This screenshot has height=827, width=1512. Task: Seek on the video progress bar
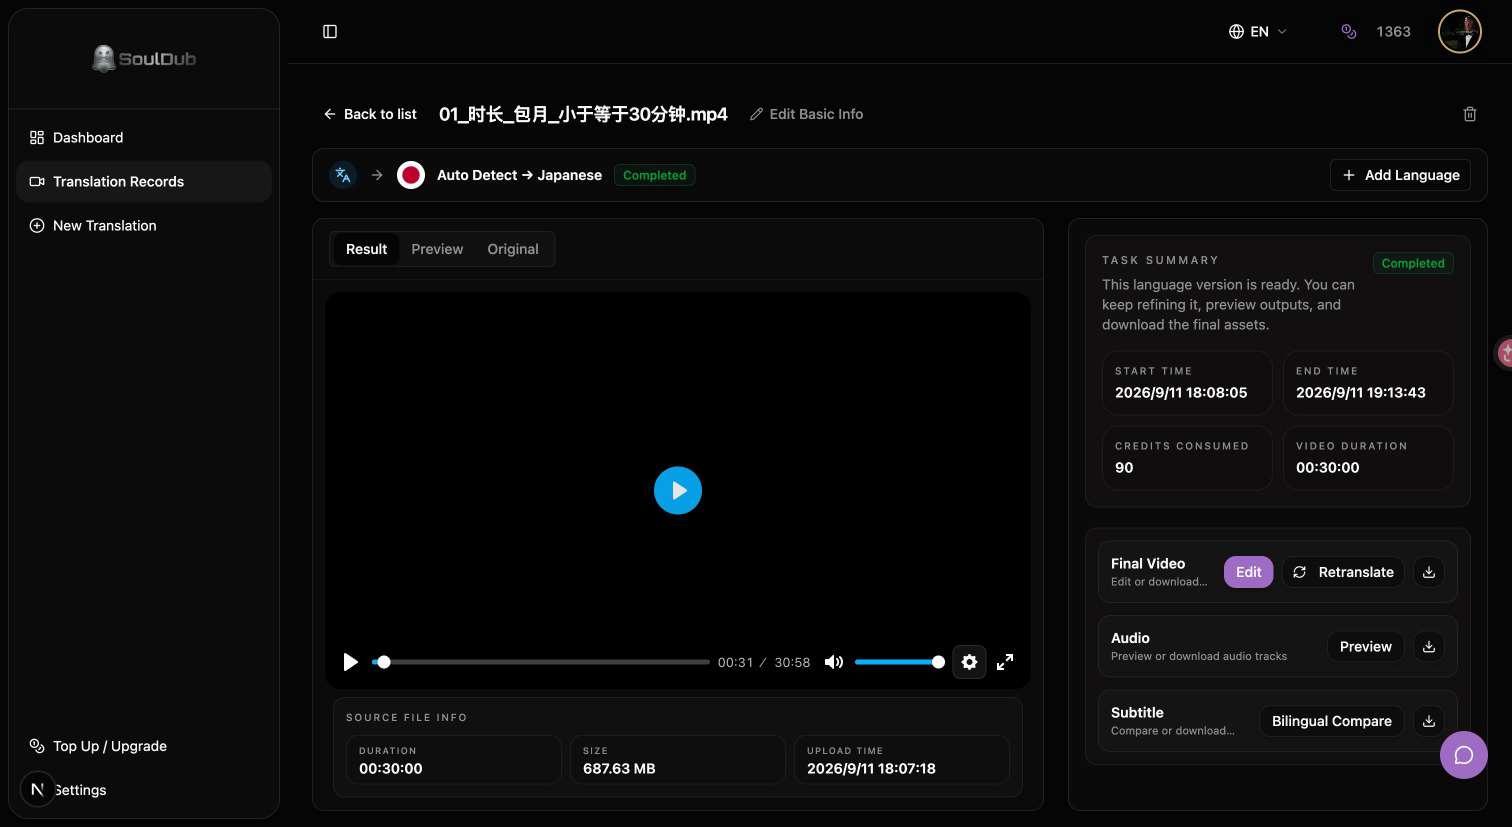[541, 662]
